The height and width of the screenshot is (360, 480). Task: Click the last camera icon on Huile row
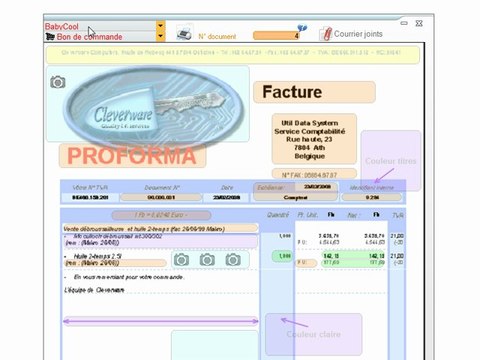click(233, 260)
